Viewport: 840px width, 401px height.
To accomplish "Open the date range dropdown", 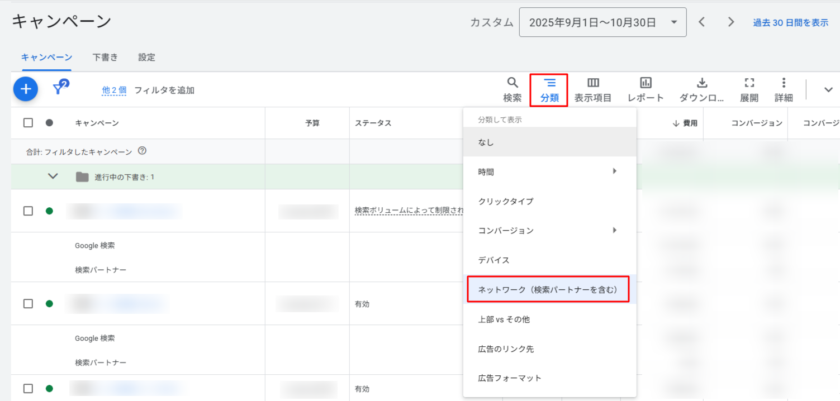I will pyautogui.click(x=603, y=22).
